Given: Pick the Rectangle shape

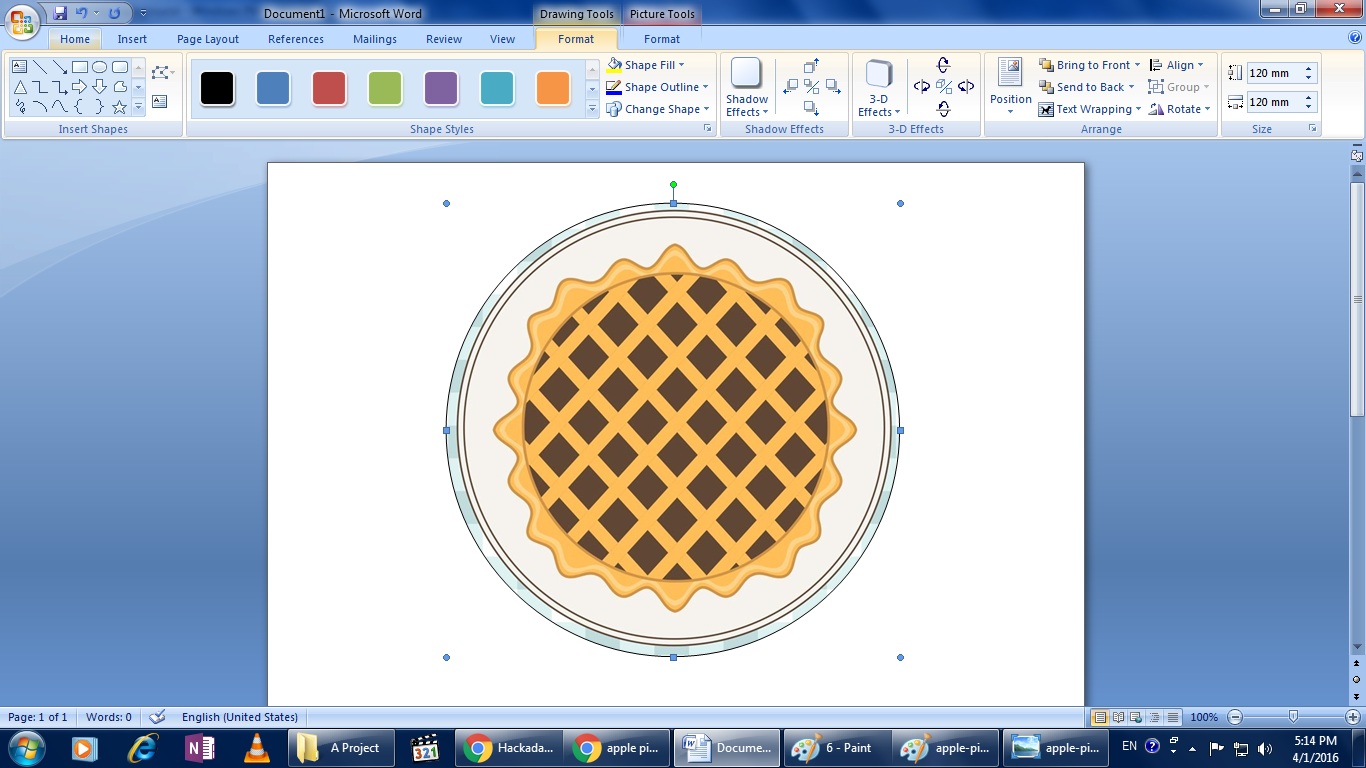Looking at the screenshot, I should [x=80, y=67].
